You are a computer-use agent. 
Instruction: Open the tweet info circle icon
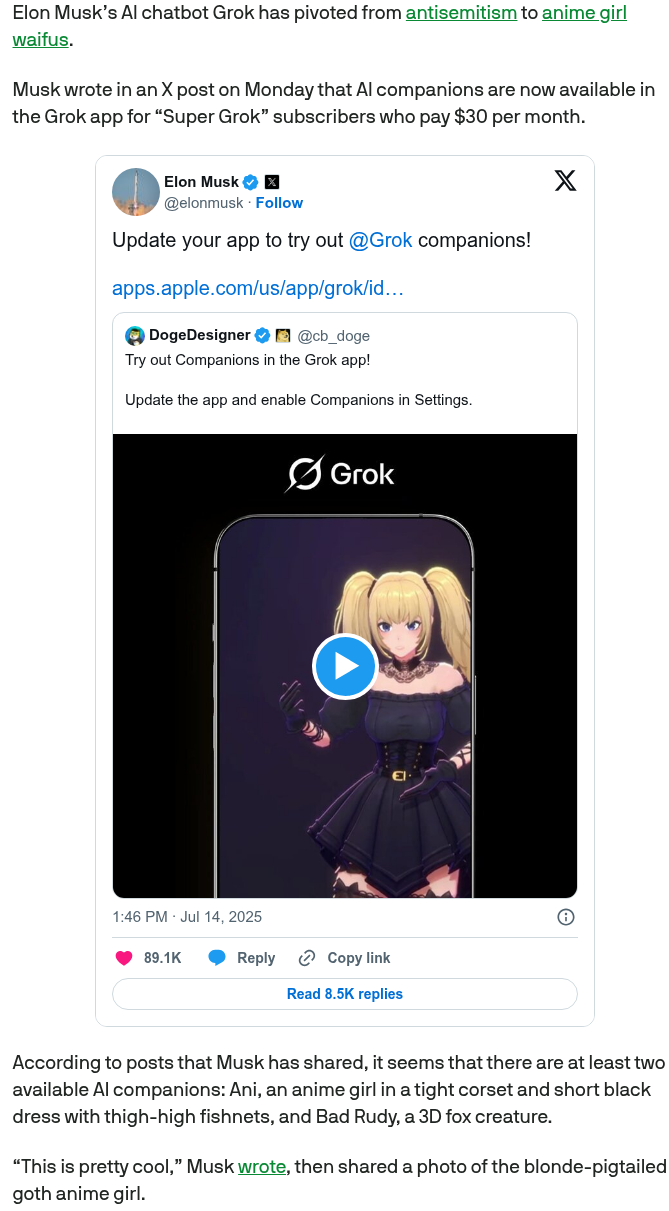(x=565, y=917)
